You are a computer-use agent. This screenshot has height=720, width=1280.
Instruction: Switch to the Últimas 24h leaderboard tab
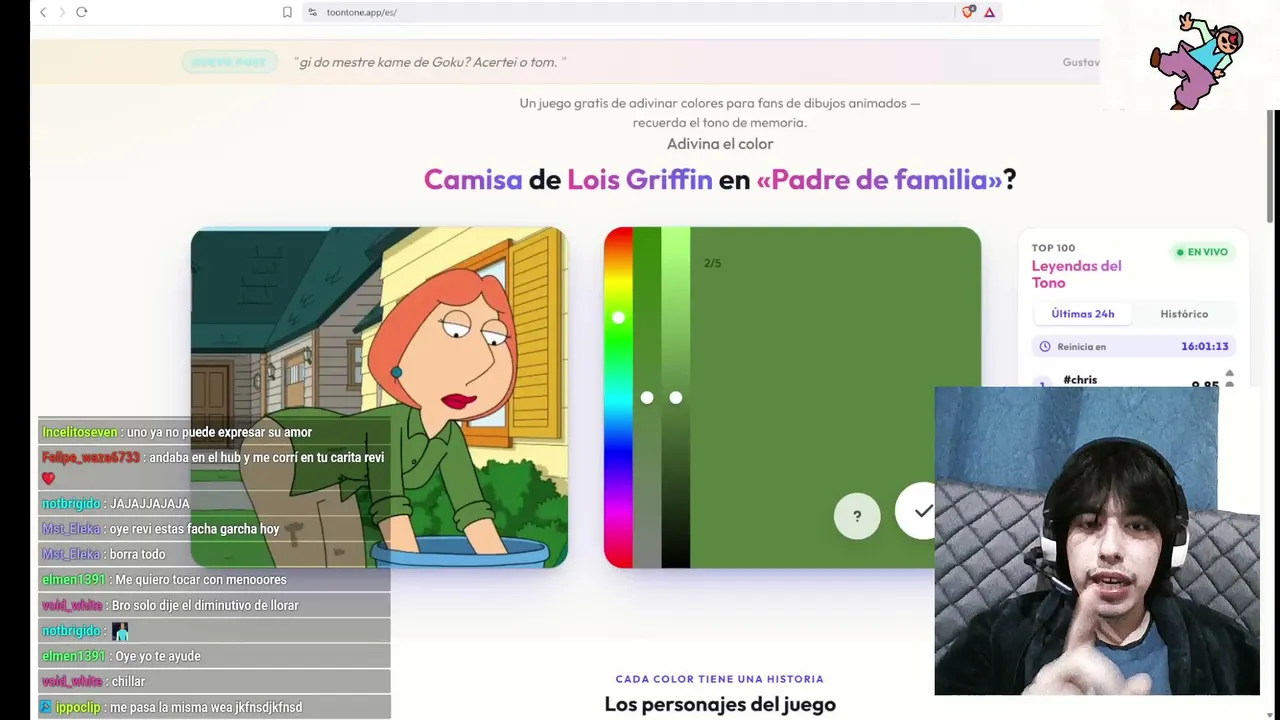(1083, 314)
